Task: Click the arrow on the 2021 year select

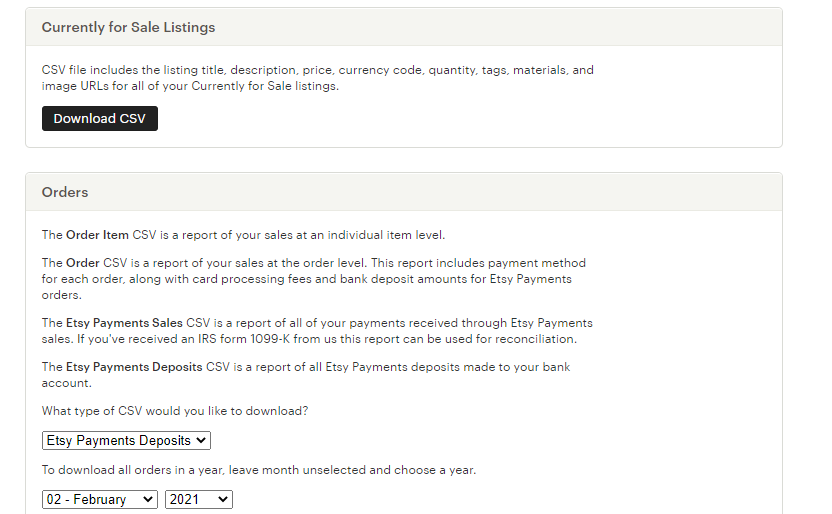Action: [x=223, y=499]
